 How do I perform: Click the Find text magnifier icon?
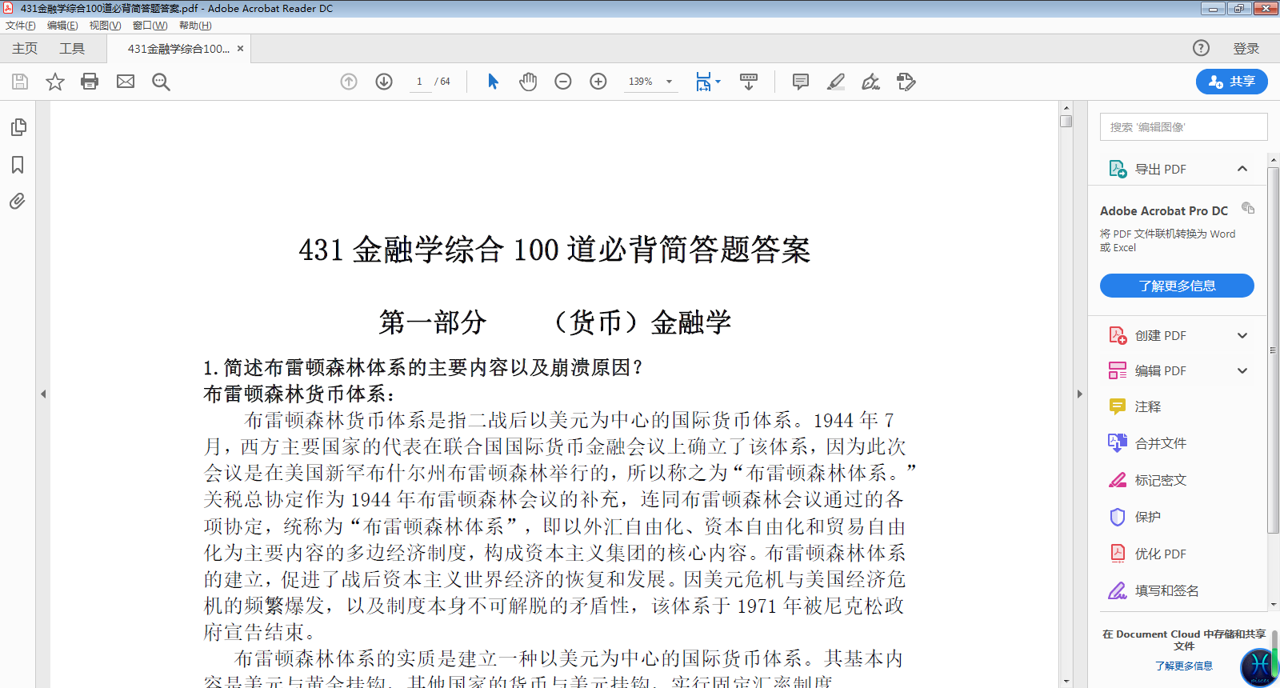pos(161,82)
